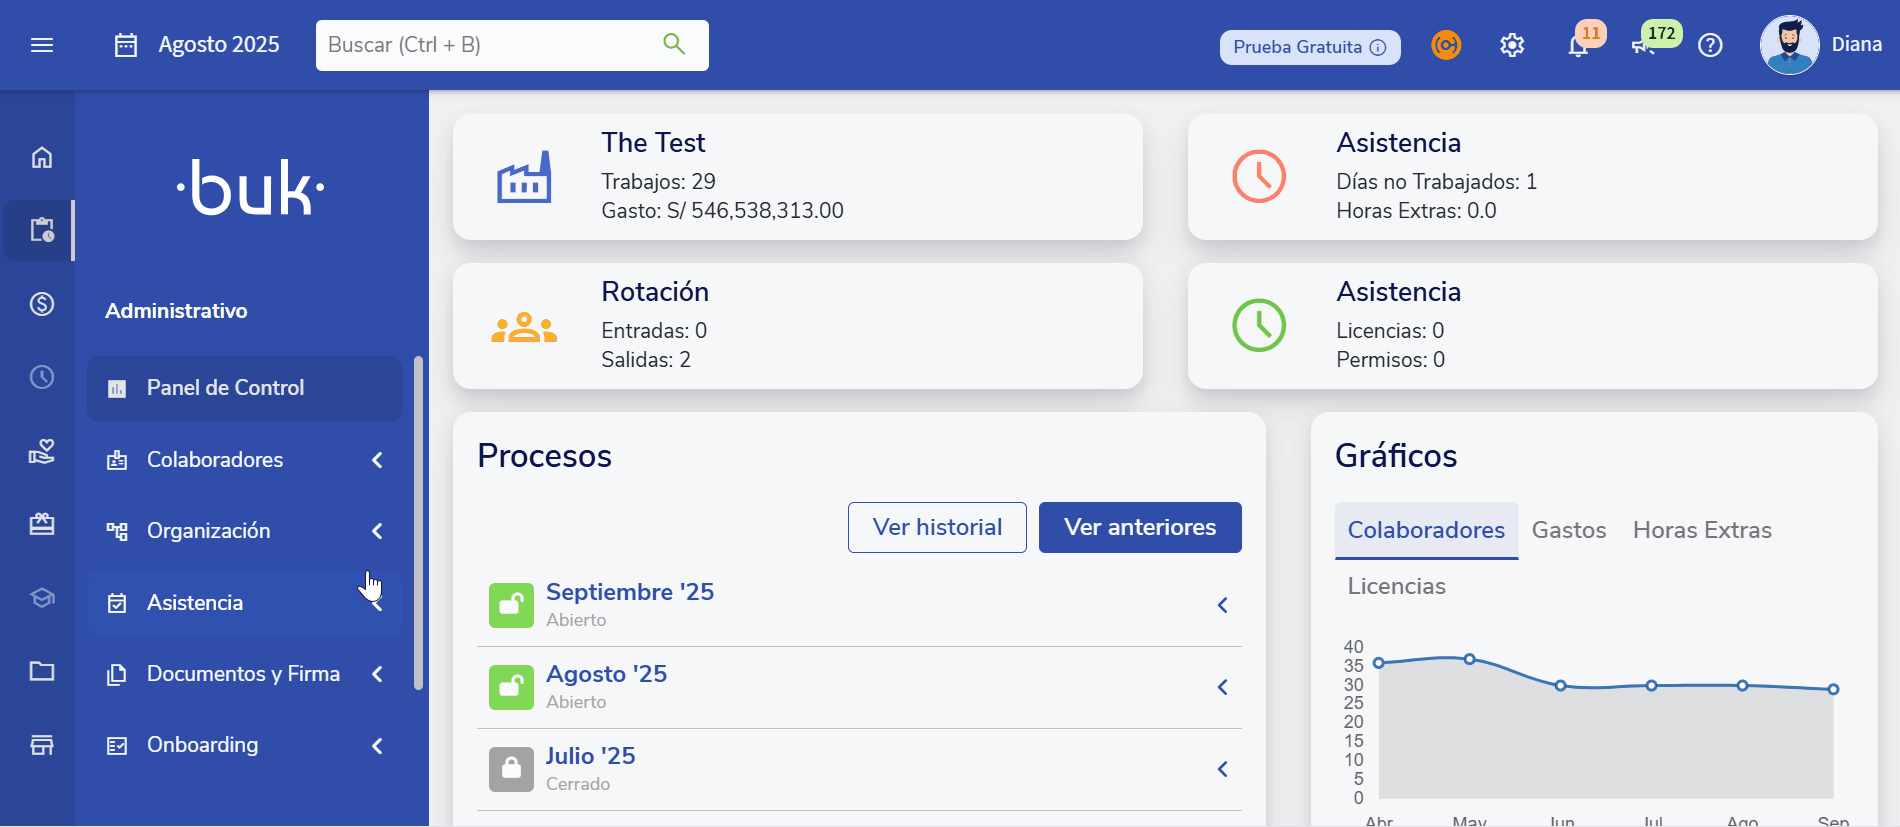Screen dimensions: 1900x827
Task: Click the buk logo
Action: click(251, 188)
